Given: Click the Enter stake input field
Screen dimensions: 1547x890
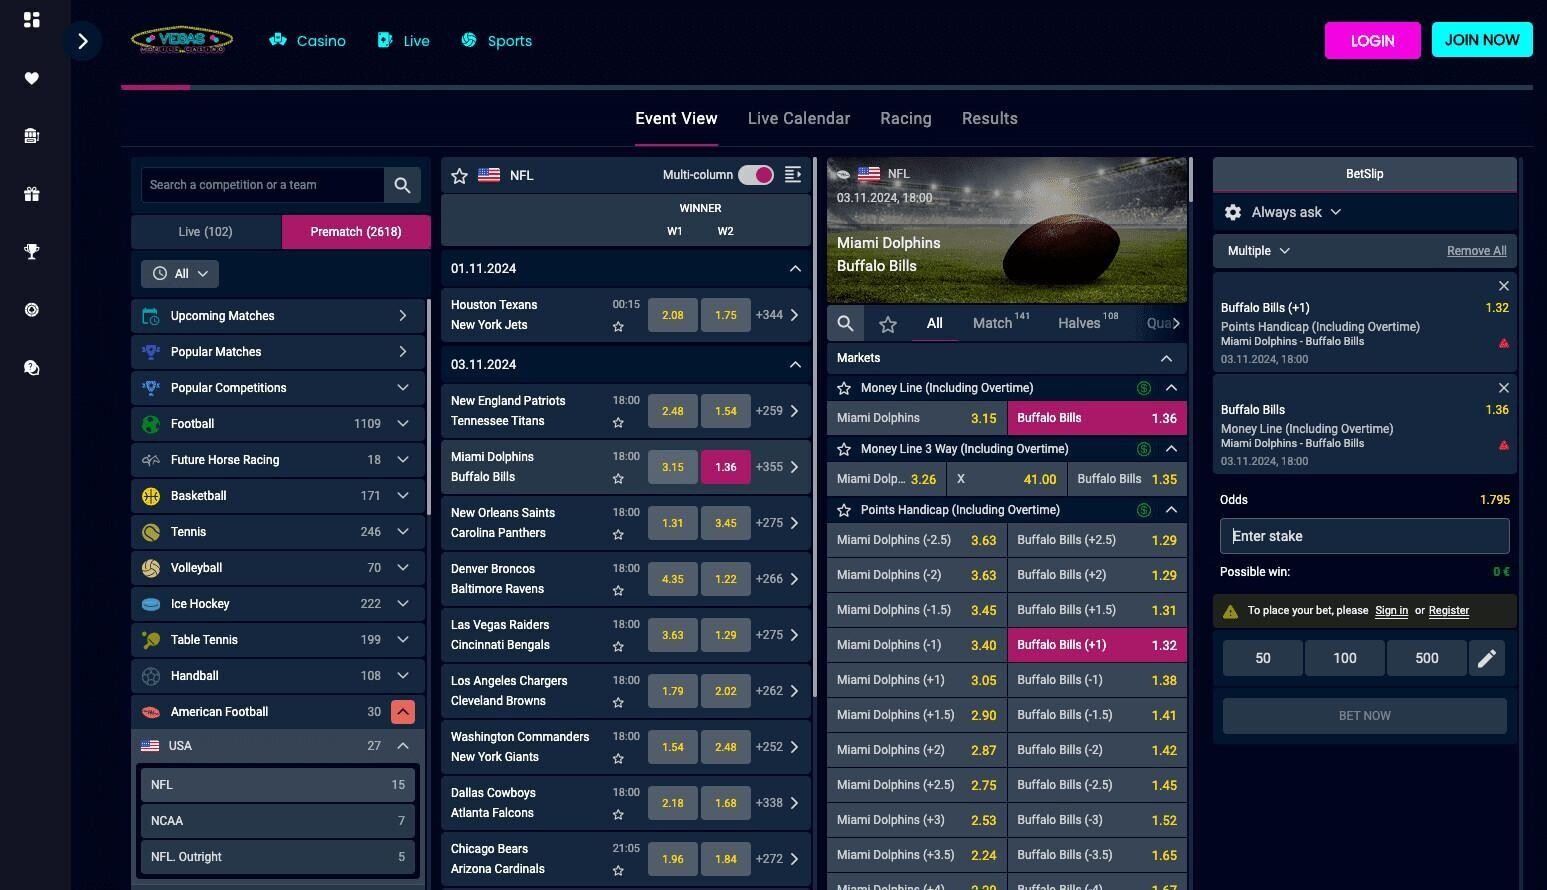Looking at the screenshot, I should [x=1364, y=536].
